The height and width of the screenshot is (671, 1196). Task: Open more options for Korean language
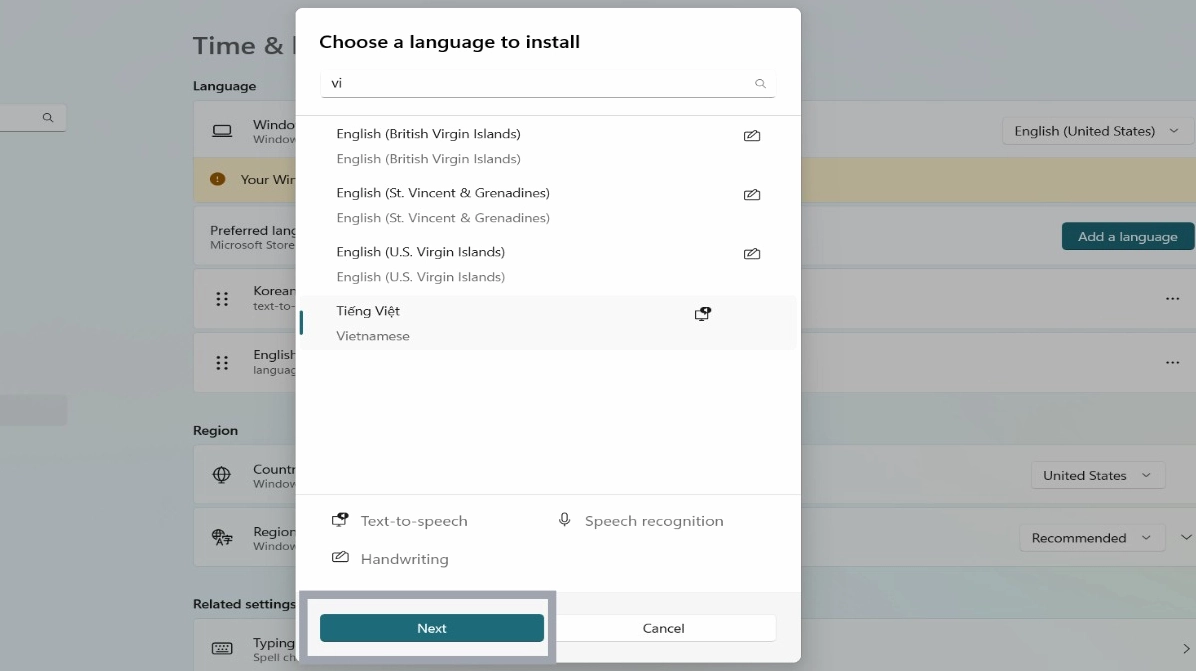[1172, 299]
